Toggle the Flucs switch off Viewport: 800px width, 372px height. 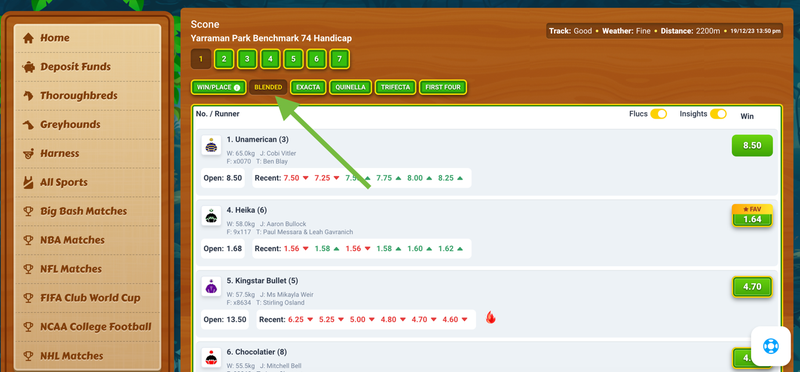coord(658,114)
